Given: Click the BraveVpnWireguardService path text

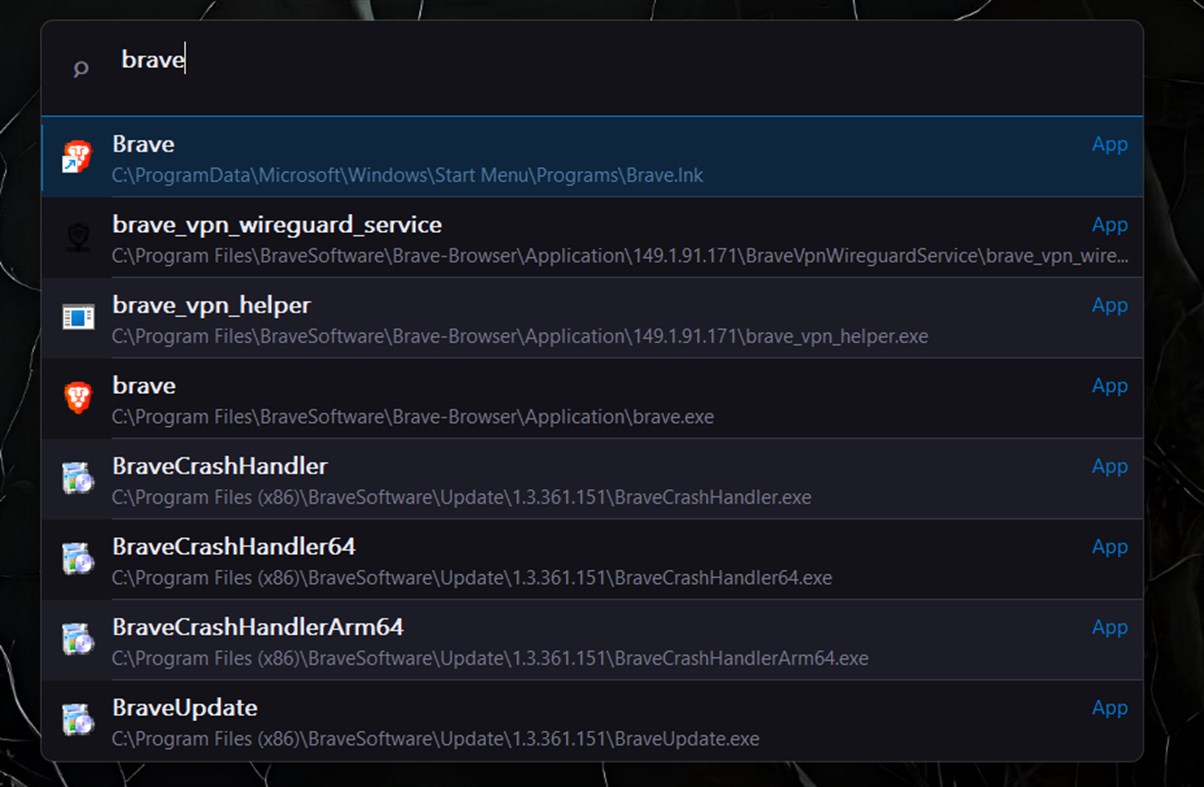Looking at the screenshot, I should (619, 256).
